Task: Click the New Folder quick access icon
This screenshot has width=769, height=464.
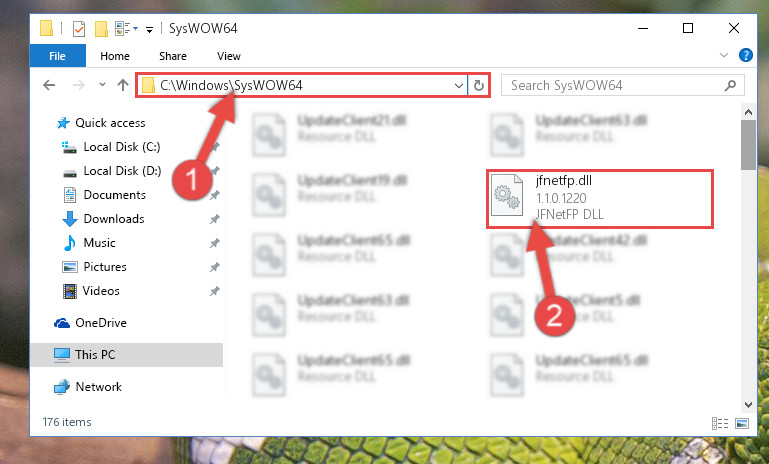Action: pyautogui.click(x=101, y=29)
